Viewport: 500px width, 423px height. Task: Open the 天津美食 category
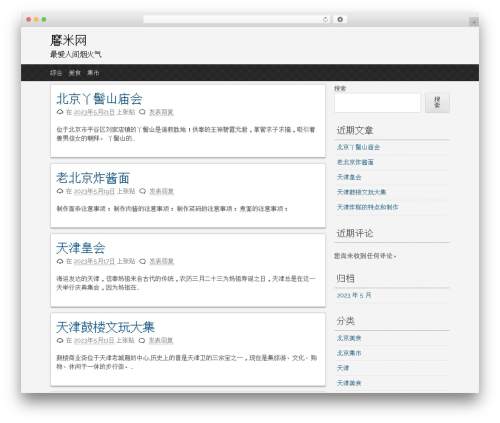pos(349,383)
